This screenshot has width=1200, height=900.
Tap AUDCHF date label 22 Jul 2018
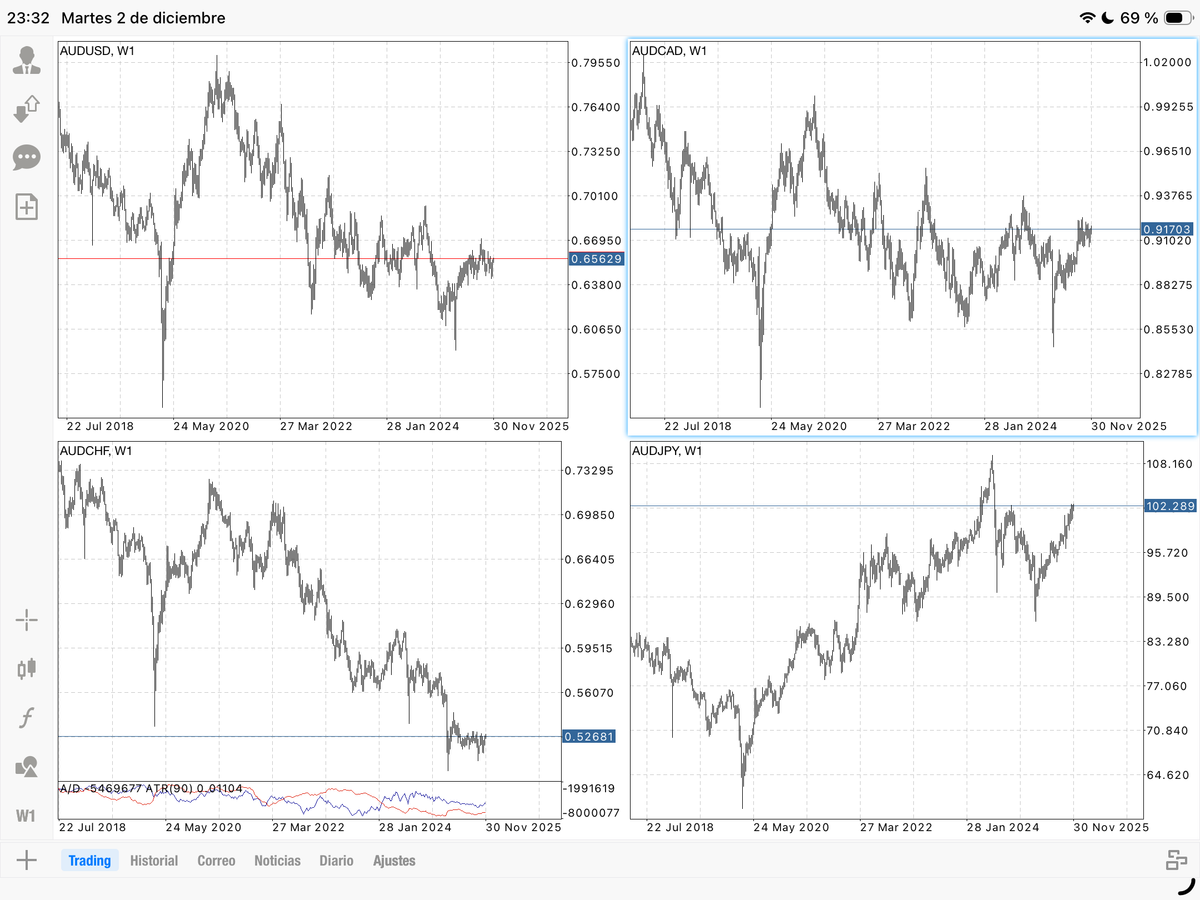click(x=93, y=827)
